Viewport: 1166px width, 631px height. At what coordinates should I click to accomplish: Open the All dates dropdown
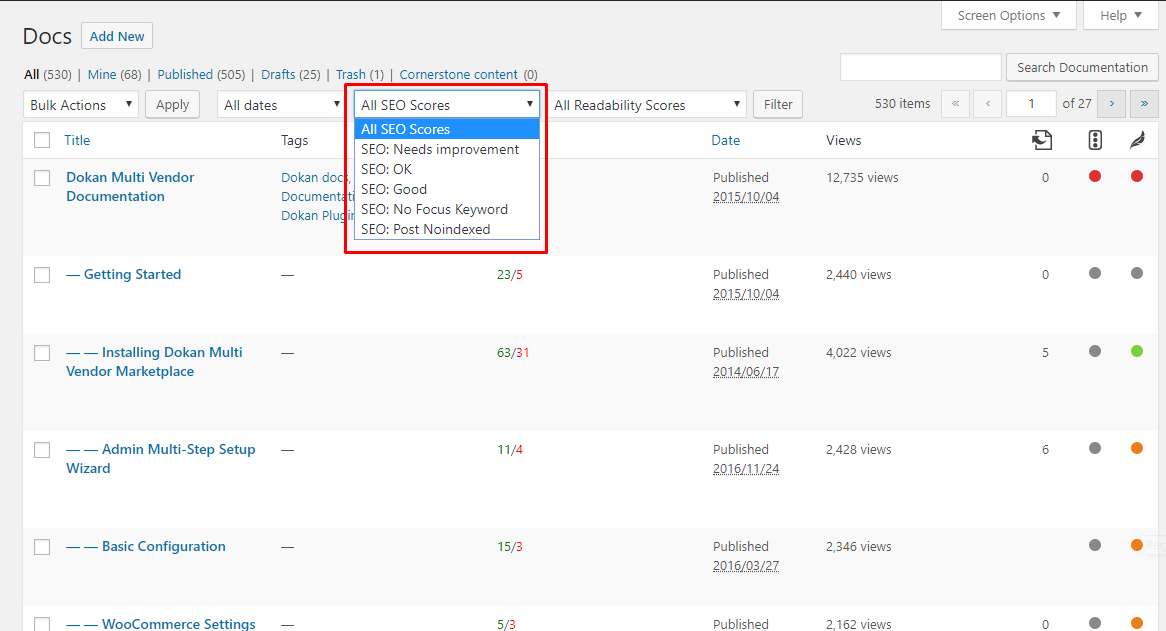pyautogui.click(x=280, y=105)
